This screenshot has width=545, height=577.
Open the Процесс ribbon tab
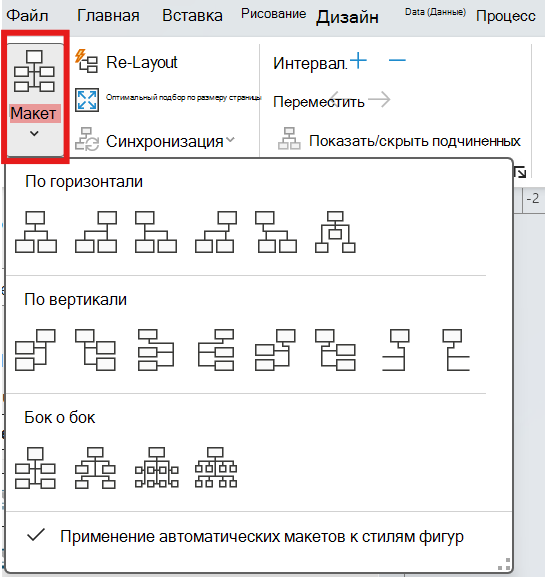point(506,16)
